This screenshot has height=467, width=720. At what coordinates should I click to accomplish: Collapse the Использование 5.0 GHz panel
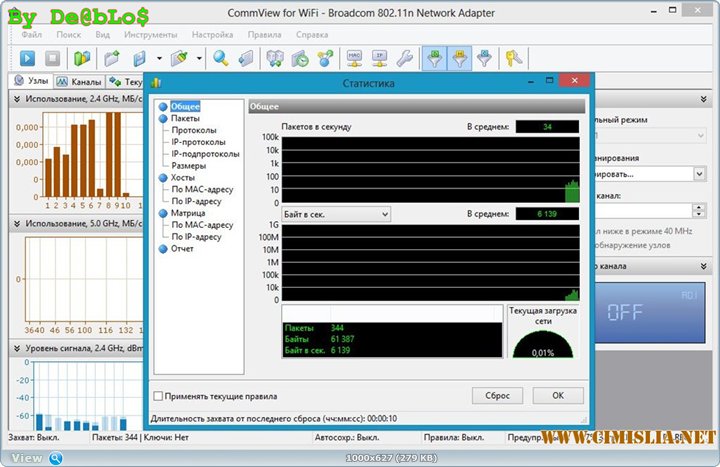point(17,223)
